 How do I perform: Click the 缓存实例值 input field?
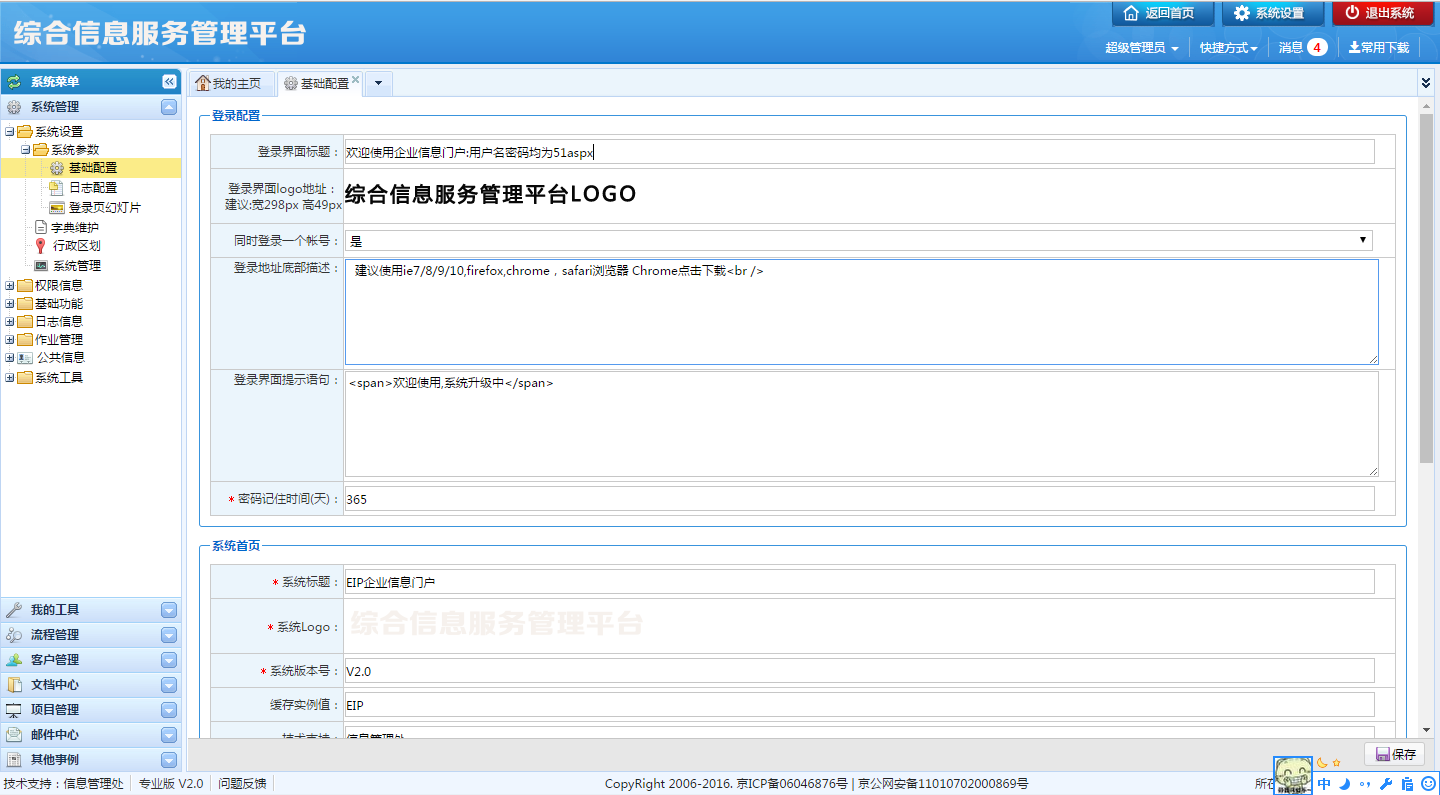pos(859,705)
